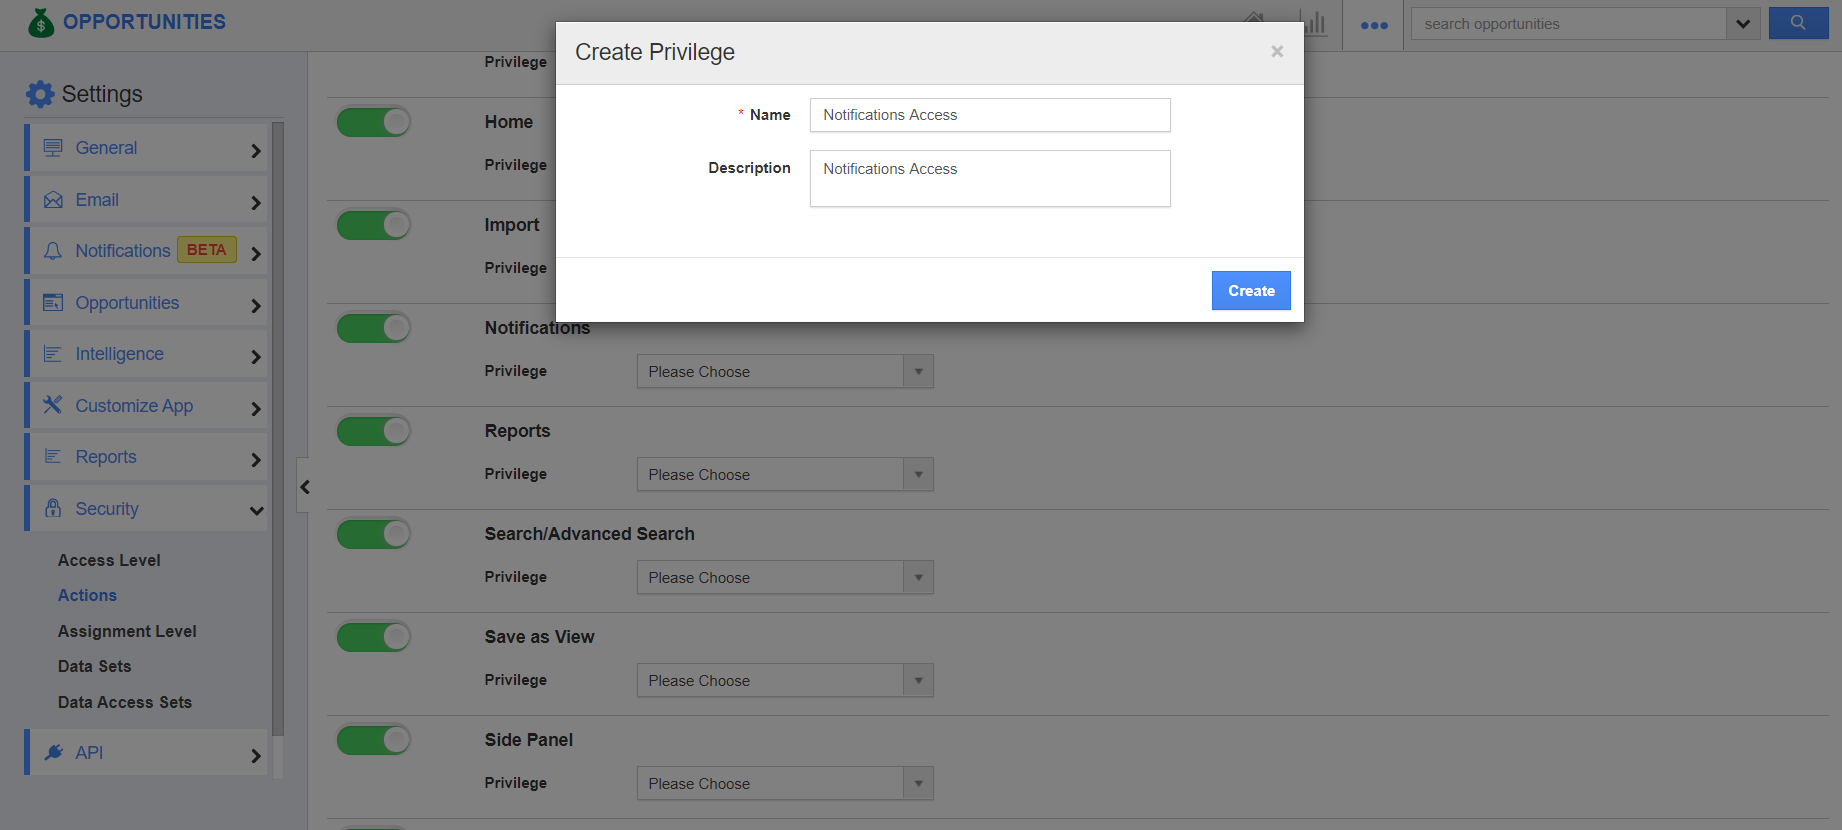Toggle the Reports action switch

[x=373, y=431]
